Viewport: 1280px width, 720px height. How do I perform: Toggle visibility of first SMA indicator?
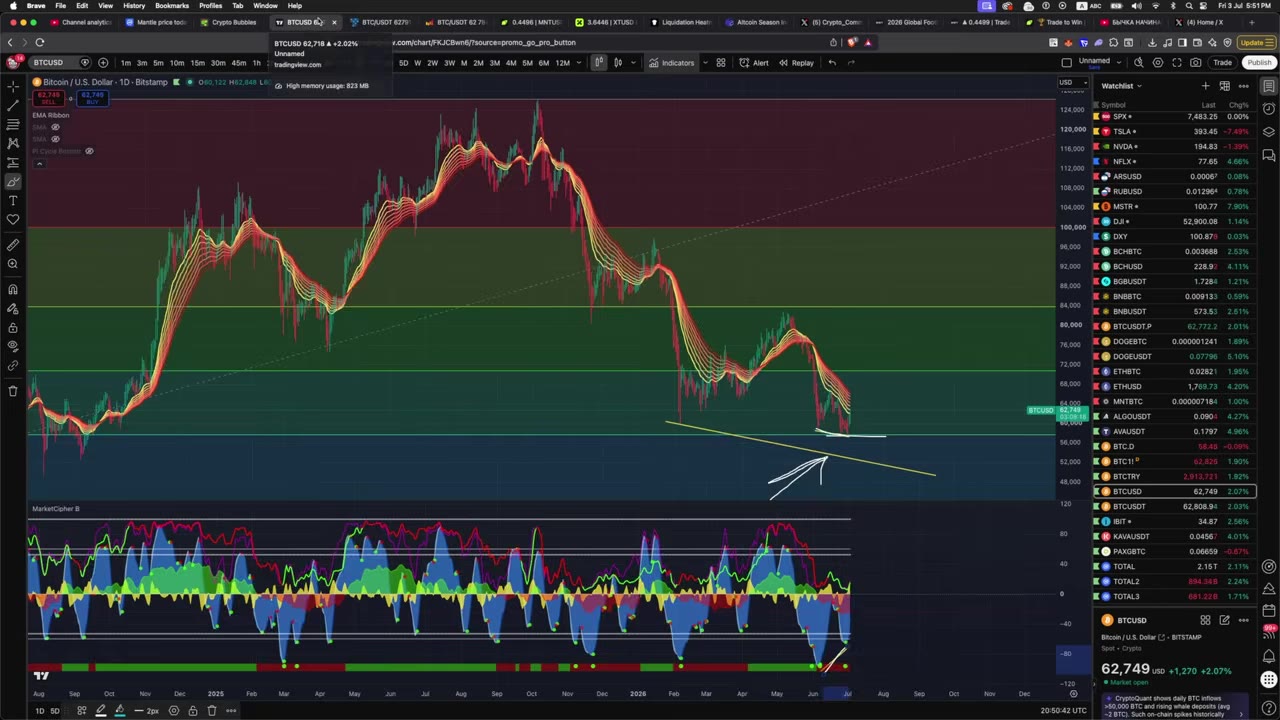55,127
